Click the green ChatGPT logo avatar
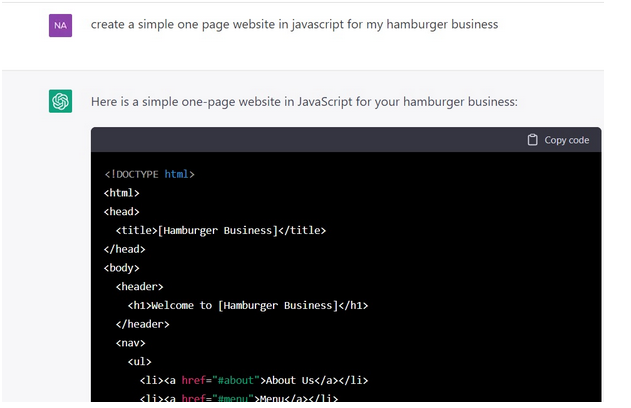The width and height of the screenshot is (631, 408). coord(60,101)
